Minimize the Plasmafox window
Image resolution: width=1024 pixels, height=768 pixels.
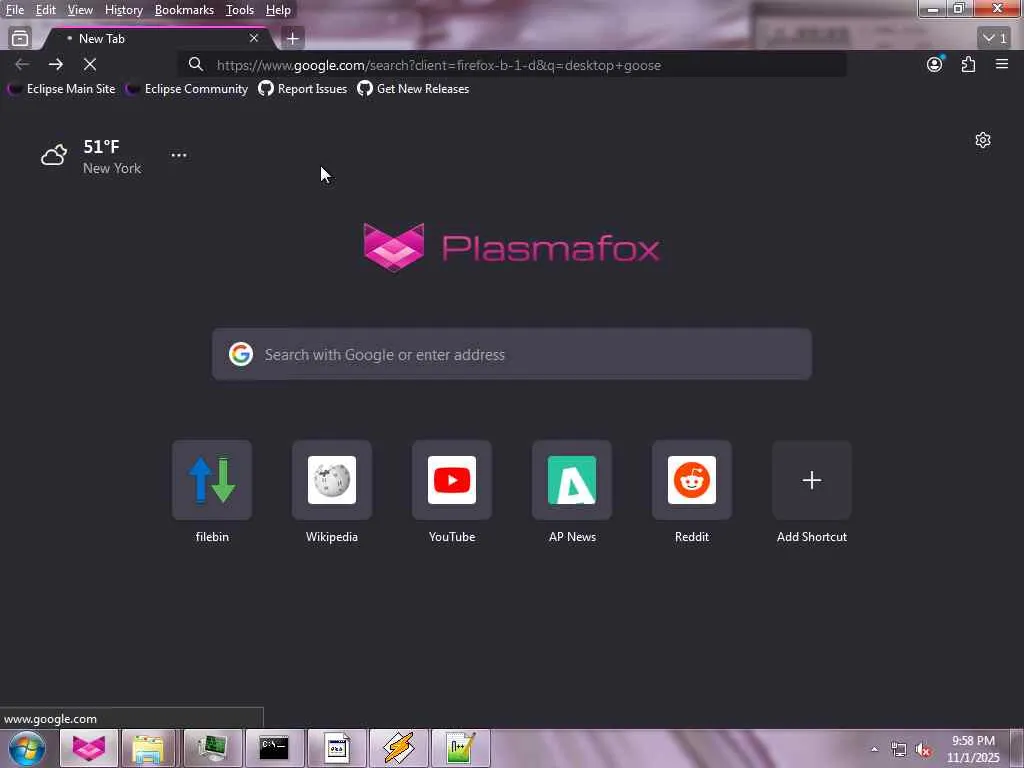click(x=933, y=9)
